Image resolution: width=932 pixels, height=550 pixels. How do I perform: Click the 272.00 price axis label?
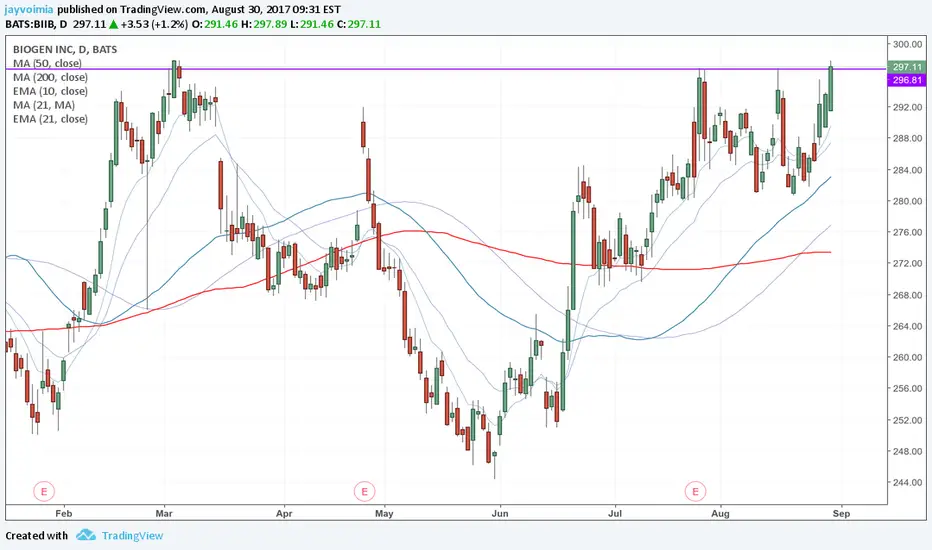click(907, 263)
